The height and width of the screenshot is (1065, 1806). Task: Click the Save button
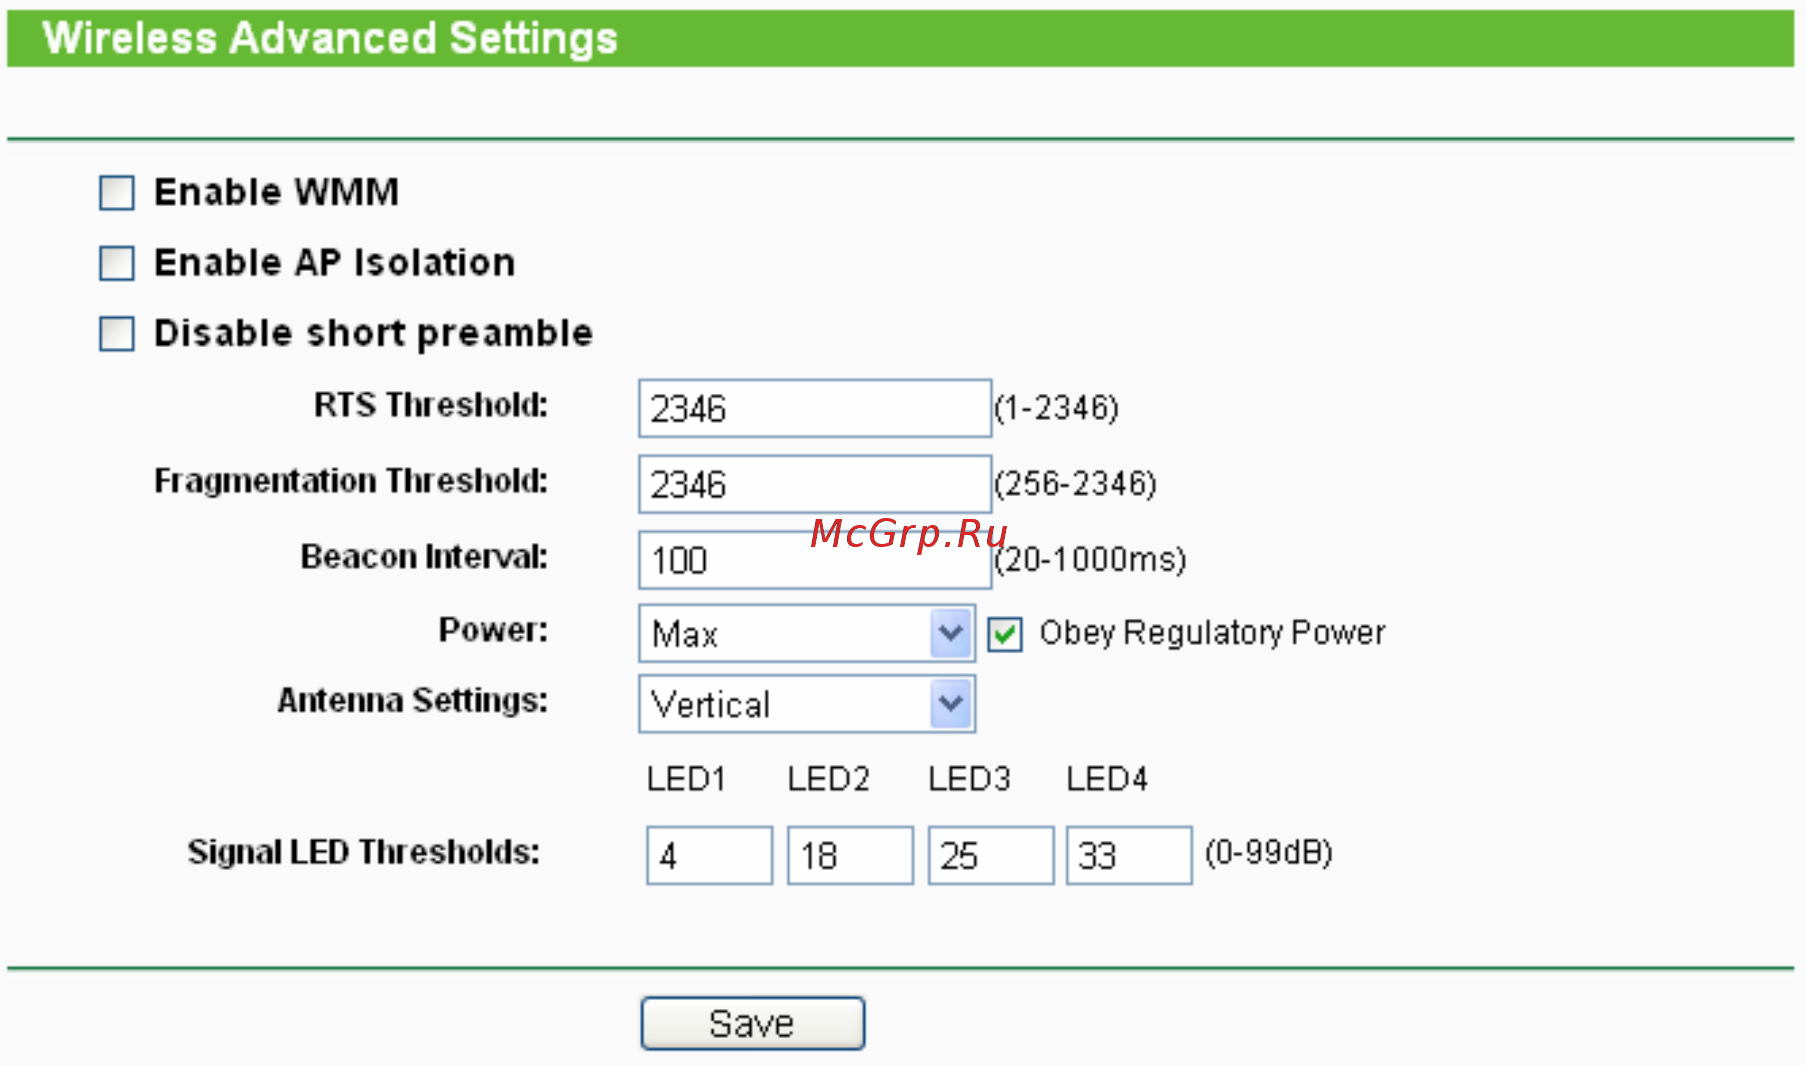coord(753,1023)
